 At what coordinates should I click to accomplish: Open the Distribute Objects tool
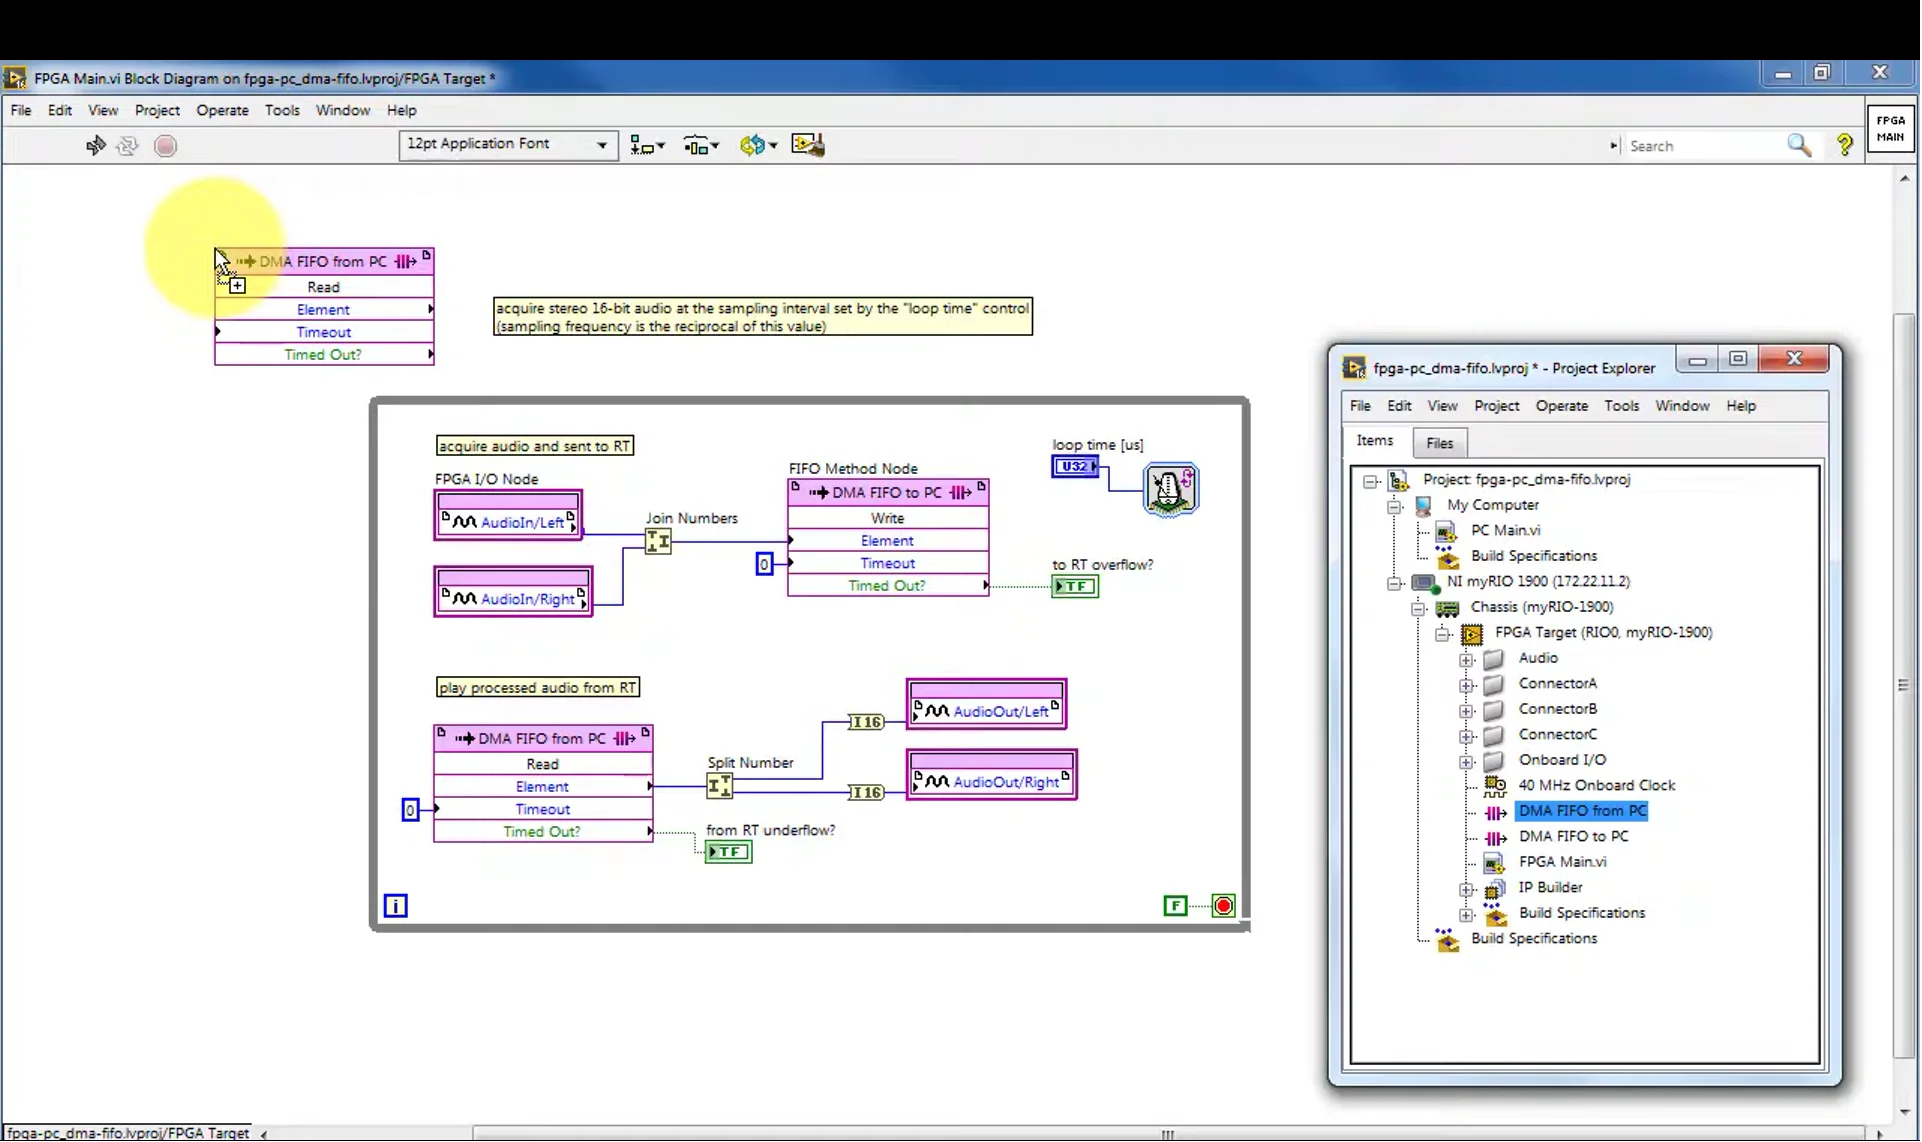pos(700,146)
